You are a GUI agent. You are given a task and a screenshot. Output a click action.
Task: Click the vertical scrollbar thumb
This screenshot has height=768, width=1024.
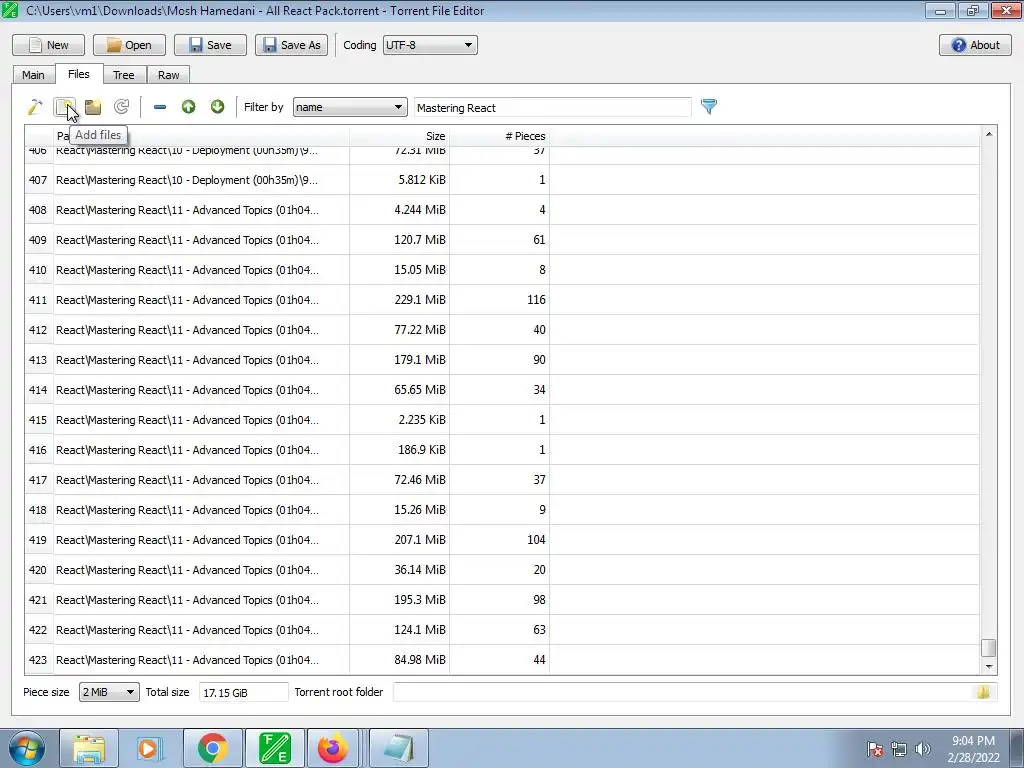coord(988,648)
